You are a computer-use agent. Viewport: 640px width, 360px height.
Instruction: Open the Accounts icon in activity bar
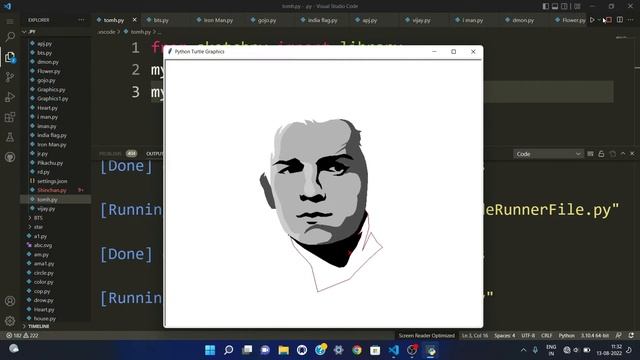pyautogui.click(x=10, y=301)
